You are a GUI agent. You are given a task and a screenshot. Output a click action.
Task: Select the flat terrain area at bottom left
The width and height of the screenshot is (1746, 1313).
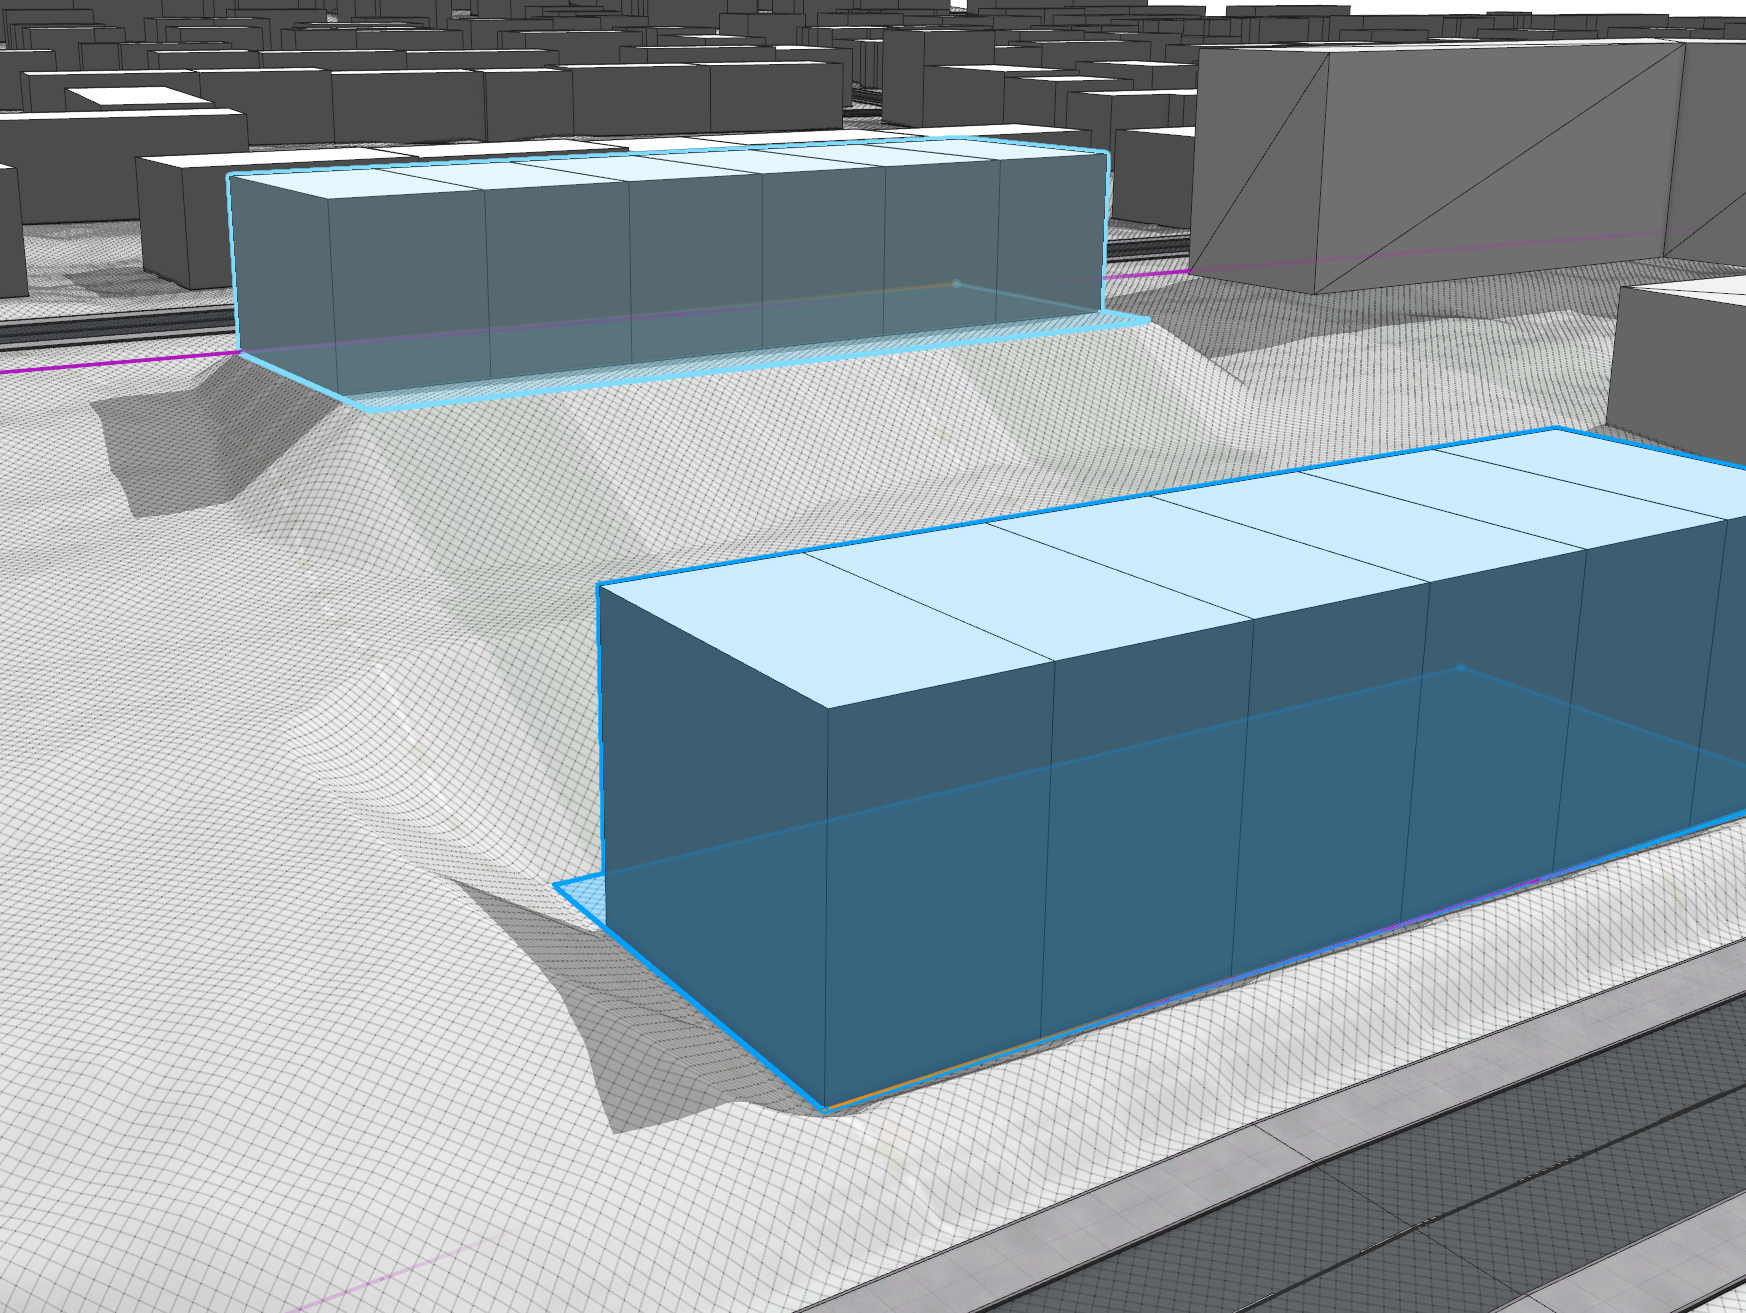(250, 1150)
